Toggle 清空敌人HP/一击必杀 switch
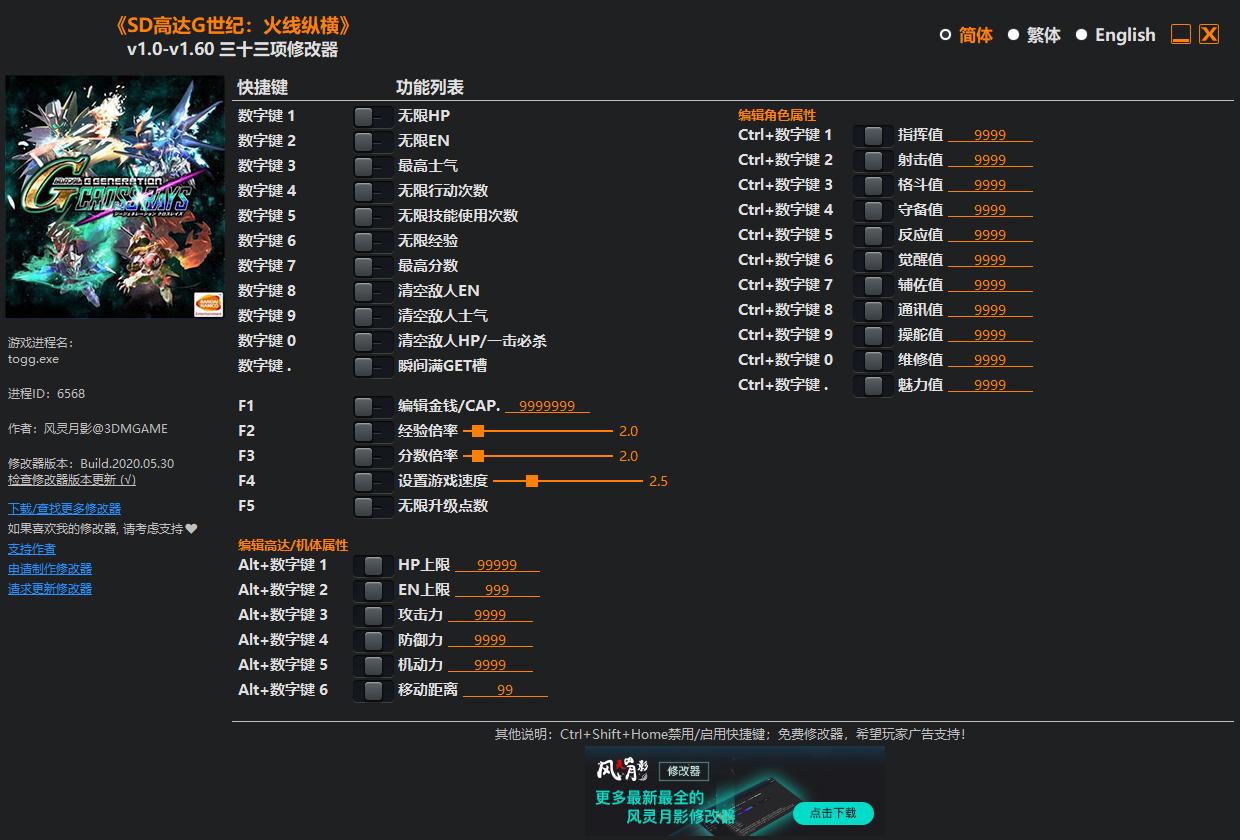Screen dimensions: 1240x840 click(373, 341)
